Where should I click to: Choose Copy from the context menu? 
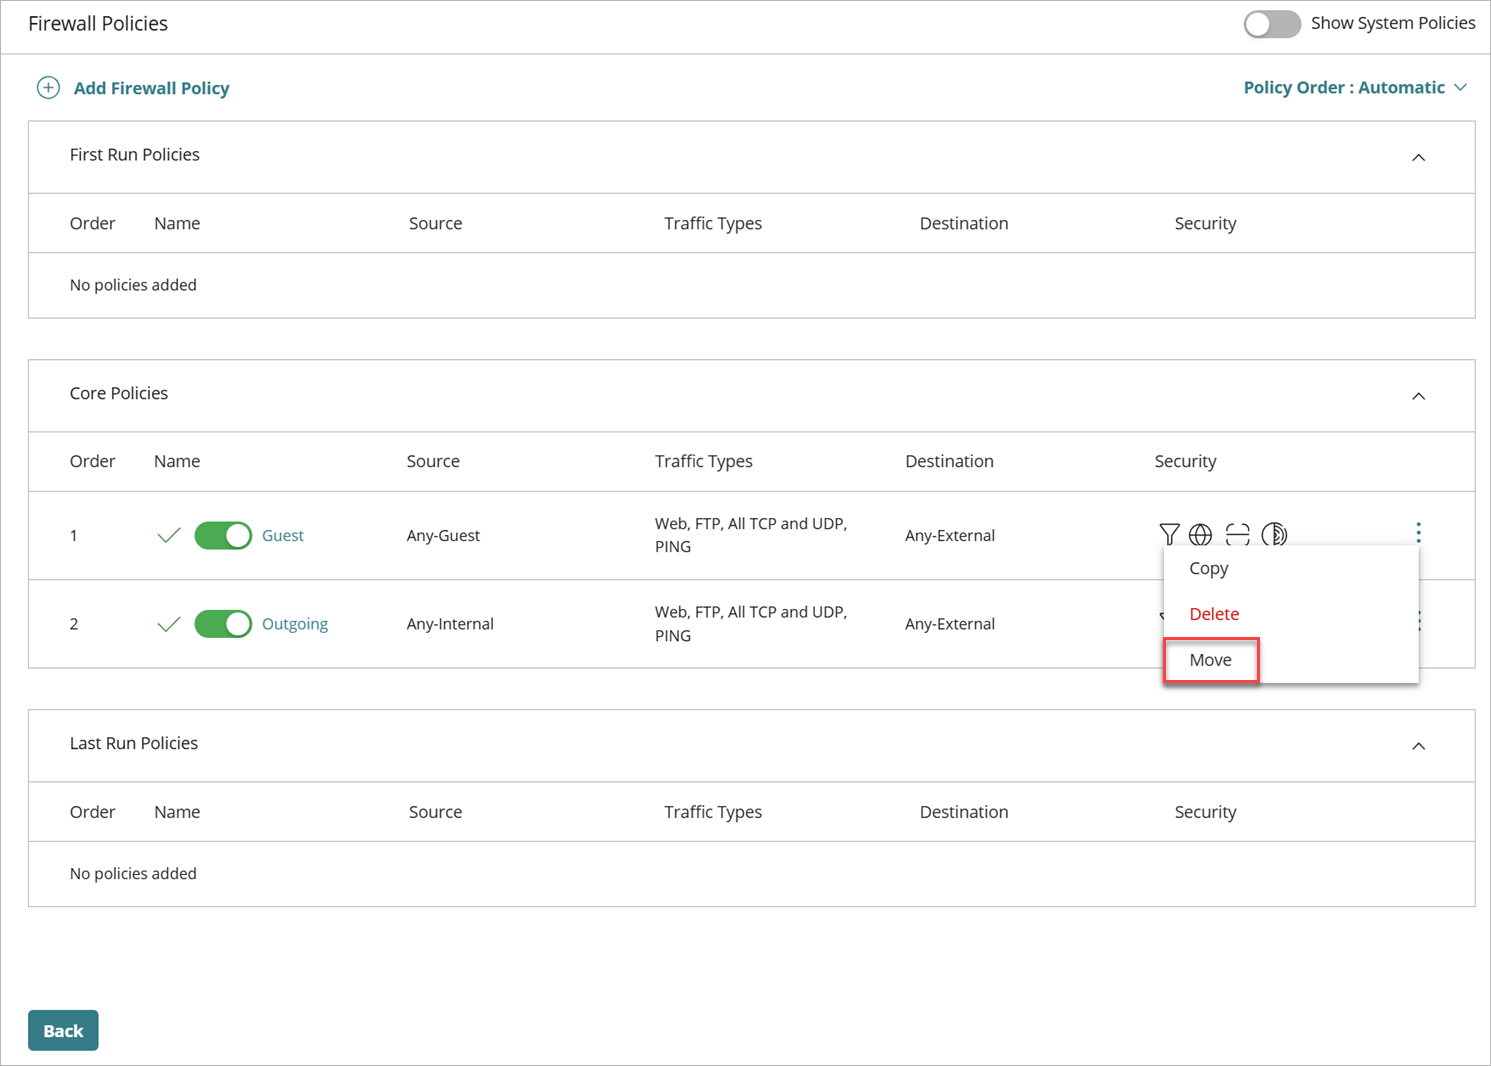coord(1208,568)
